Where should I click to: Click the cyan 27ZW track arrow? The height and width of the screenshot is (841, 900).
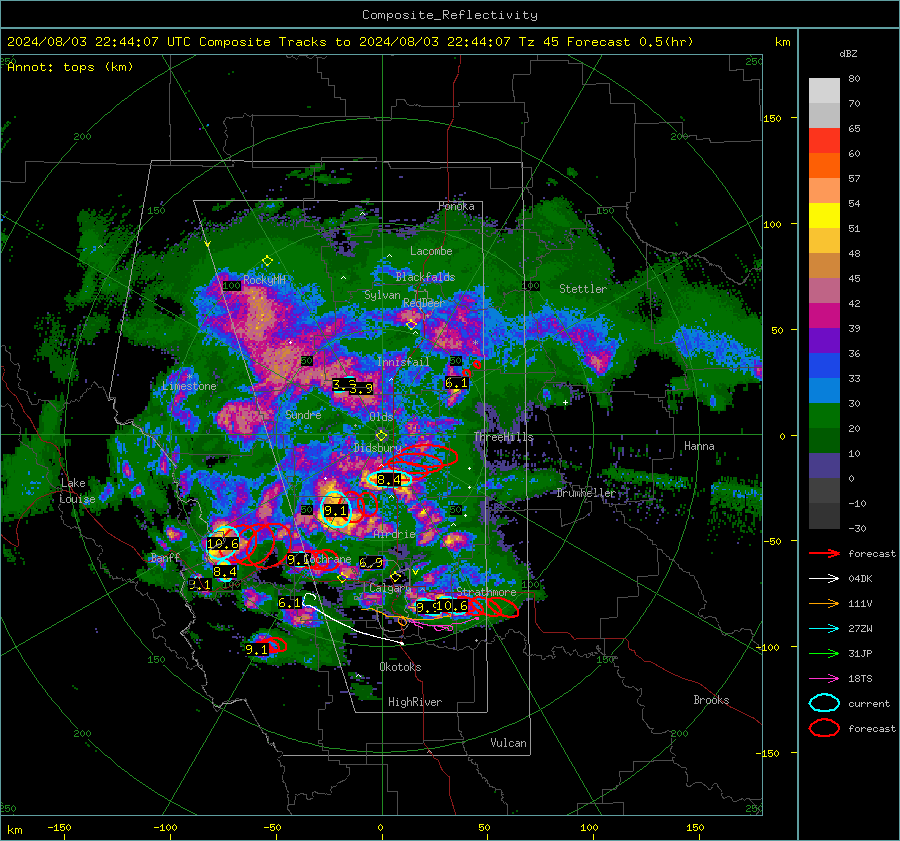[x=824, y=629]
